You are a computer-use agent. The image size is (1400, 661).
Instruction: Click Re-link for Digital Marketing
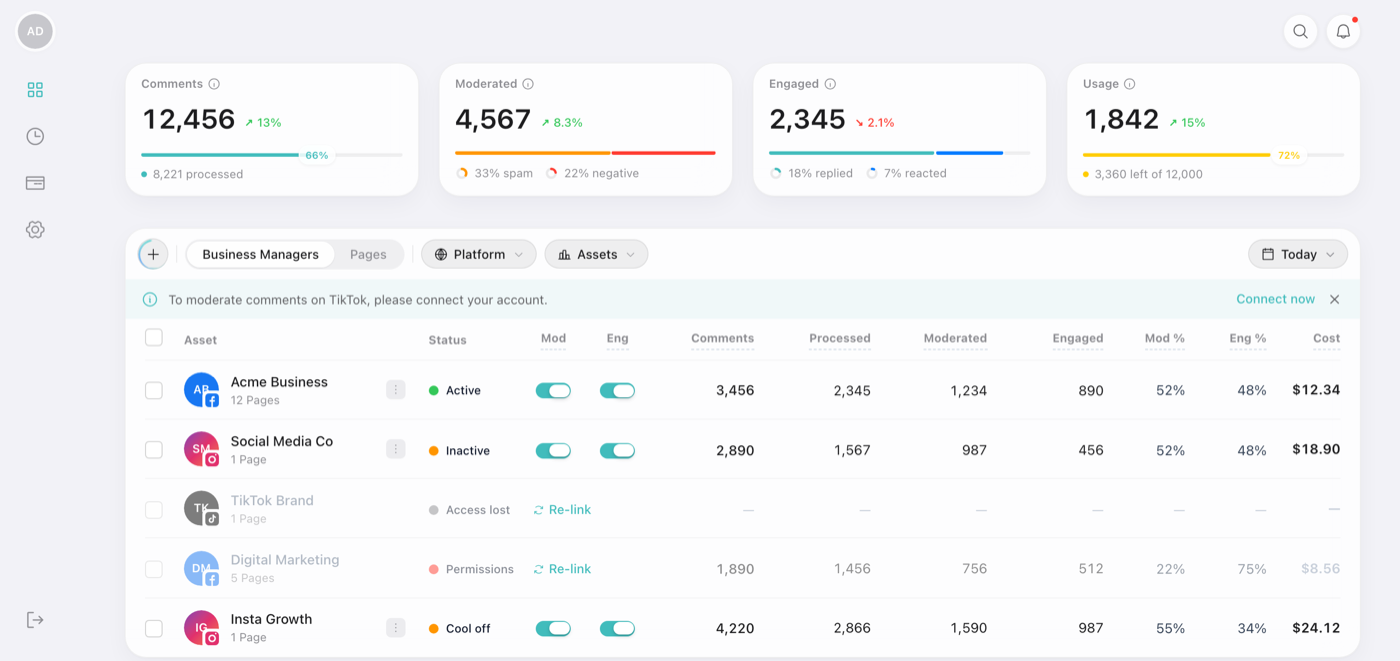(562, 569)
